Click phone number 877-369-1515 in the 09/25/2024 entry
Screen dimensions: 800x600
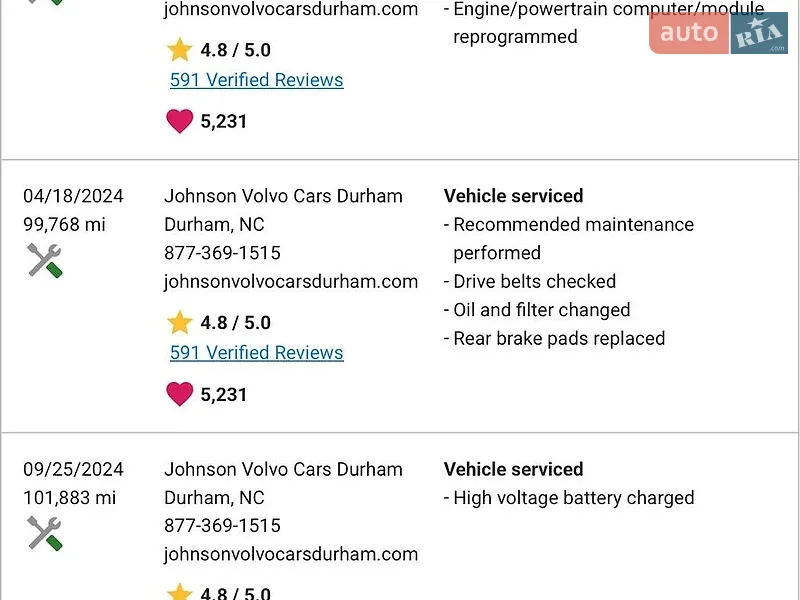click(x=222, y=526)
